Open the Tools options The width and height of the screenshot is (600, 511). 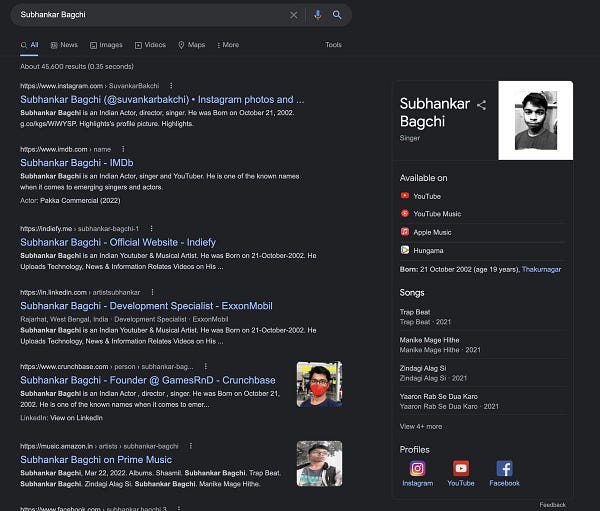(333, 45)
